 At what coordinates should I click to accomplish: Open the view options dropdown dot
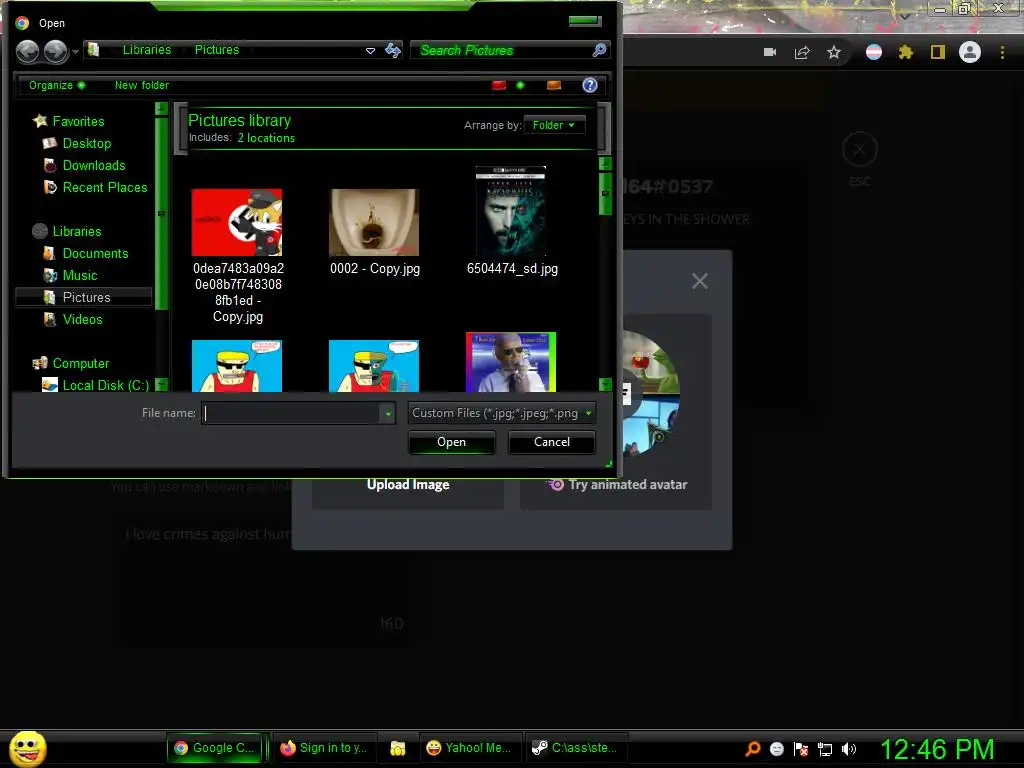tap(520, 85)
